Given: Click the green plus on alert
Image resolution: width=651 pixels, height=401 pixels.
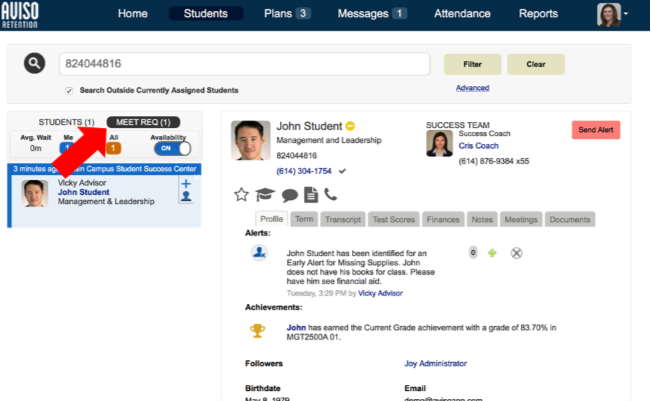Looking at the screenshot, I should point(492,252).
